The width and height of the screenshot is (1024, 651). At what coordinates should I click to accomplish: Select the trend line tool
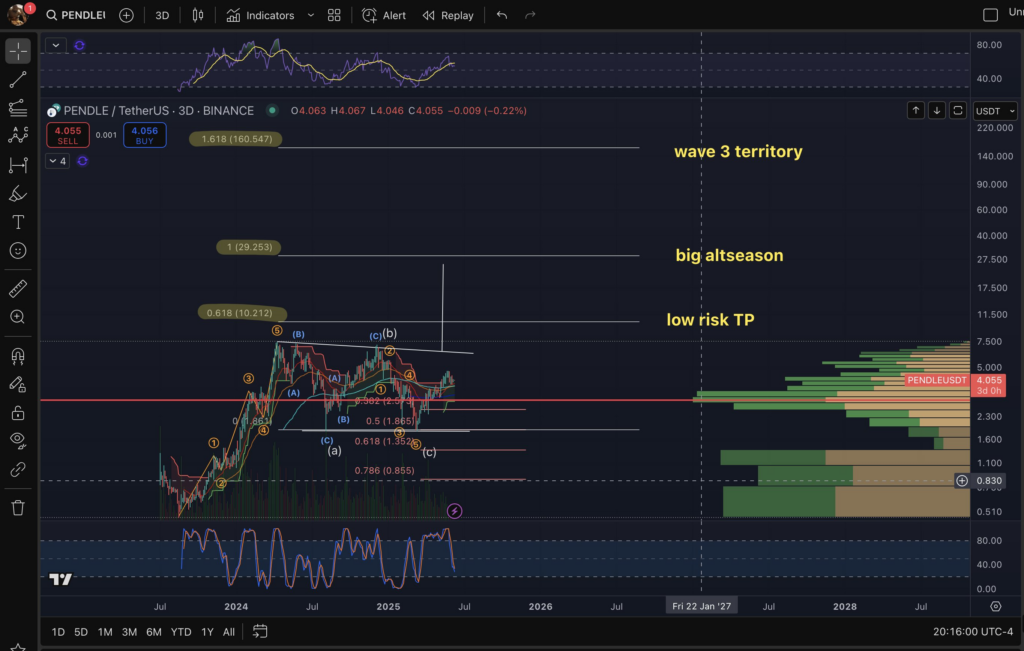pos(18,80)
